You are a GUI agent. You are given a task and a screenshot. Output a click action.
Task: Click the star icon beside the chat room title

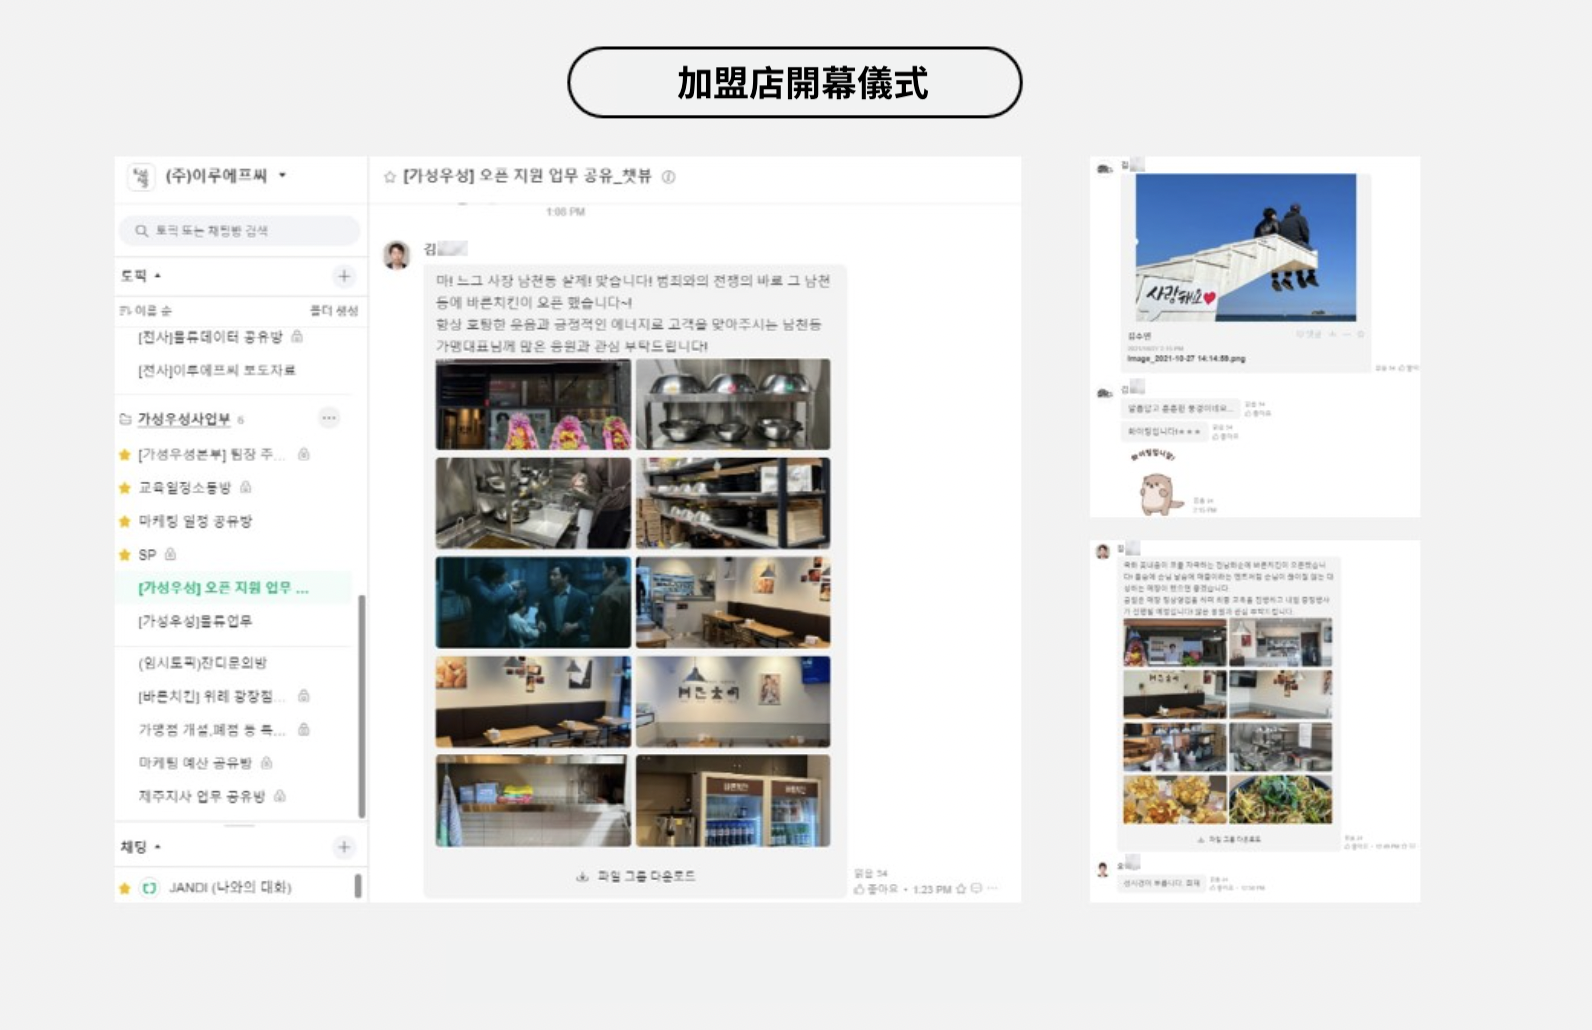(390, 177)
